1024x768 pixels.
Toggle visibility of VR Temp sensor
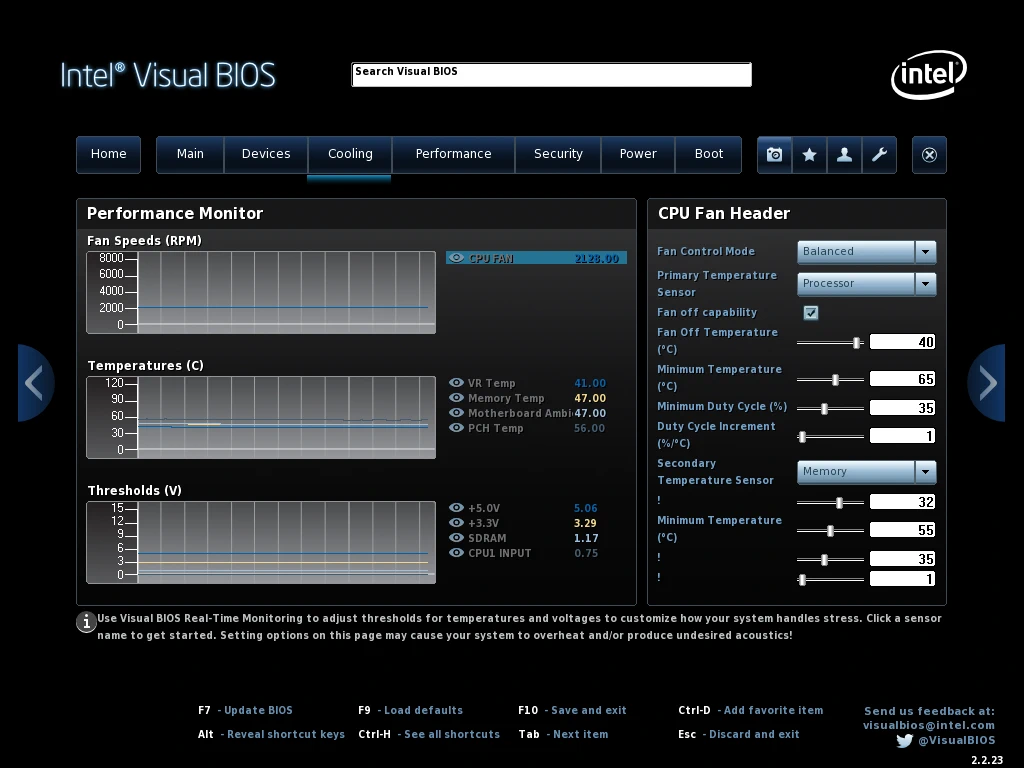tap(456, 383)
